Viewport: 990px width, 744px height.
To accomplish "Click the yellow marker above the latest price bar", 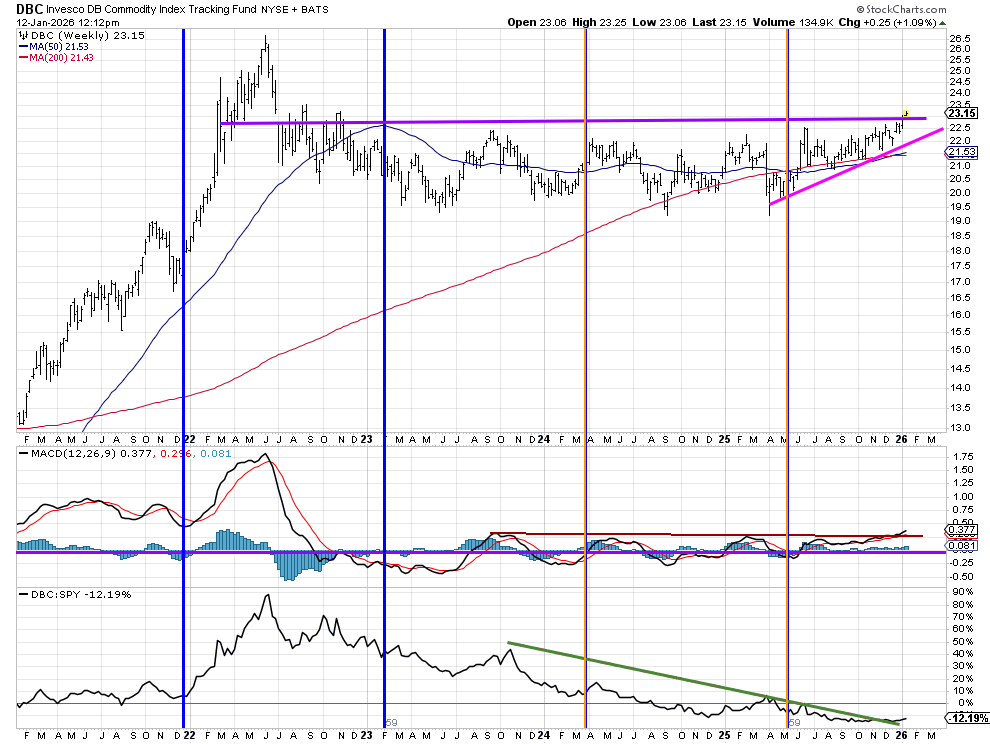I will tap(905, 112).
